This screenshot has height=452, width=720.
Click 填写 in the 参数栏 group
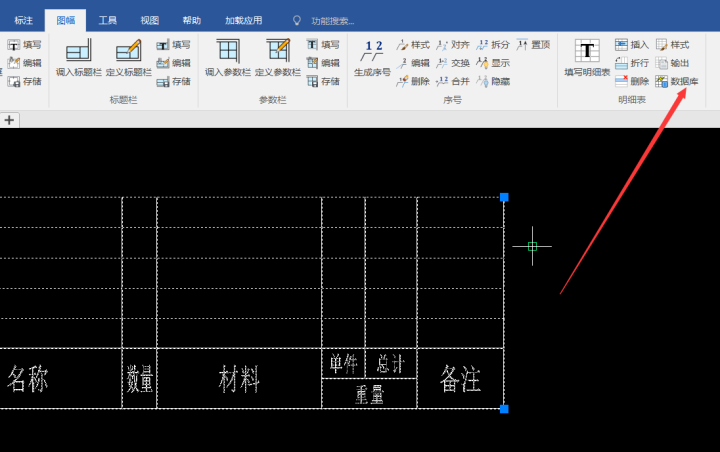[x=323, y=45]
